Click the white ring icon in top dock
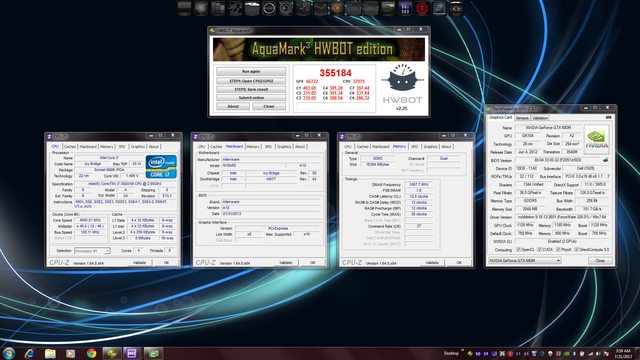The height and width of the screenshot is (360, 640). coord(269,8)
